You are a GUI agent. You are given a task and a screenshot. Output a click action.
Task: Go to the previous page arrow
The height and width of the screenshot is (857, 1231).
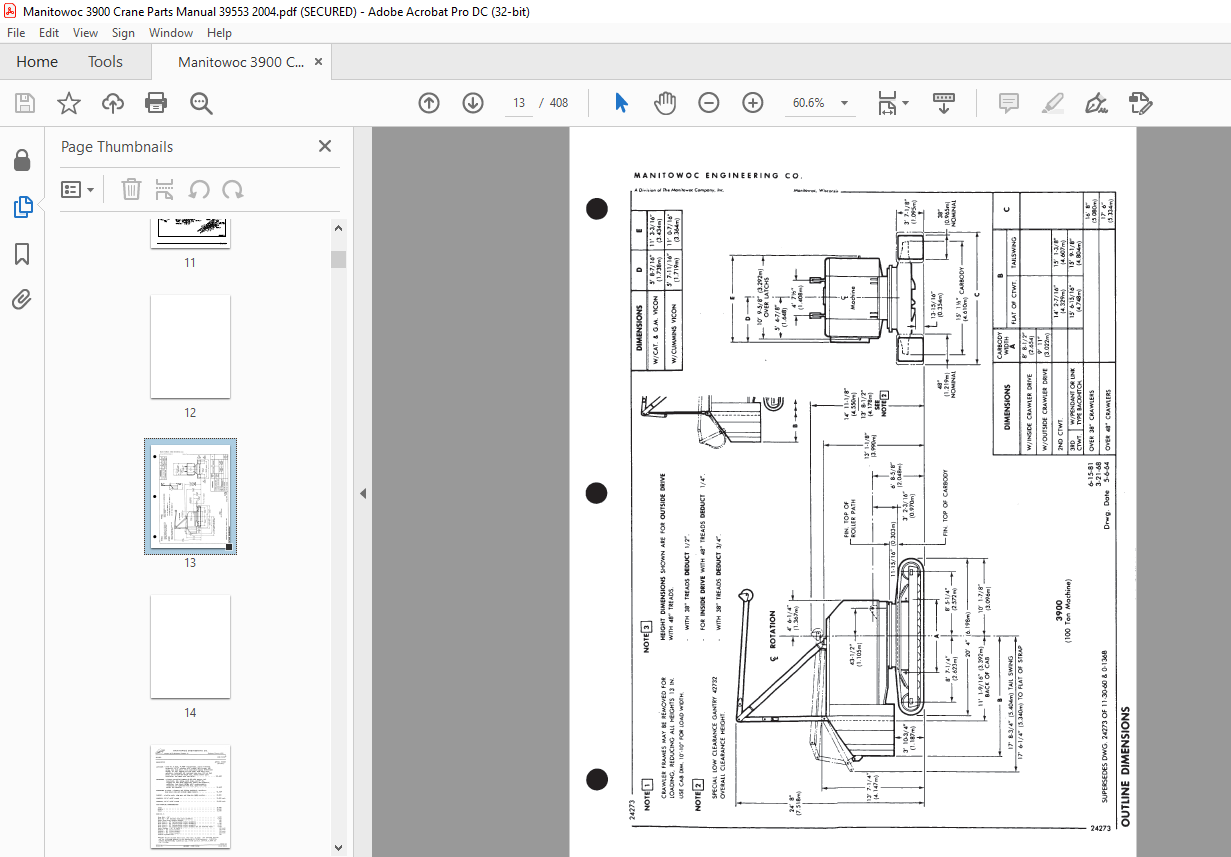pos(429,103)
